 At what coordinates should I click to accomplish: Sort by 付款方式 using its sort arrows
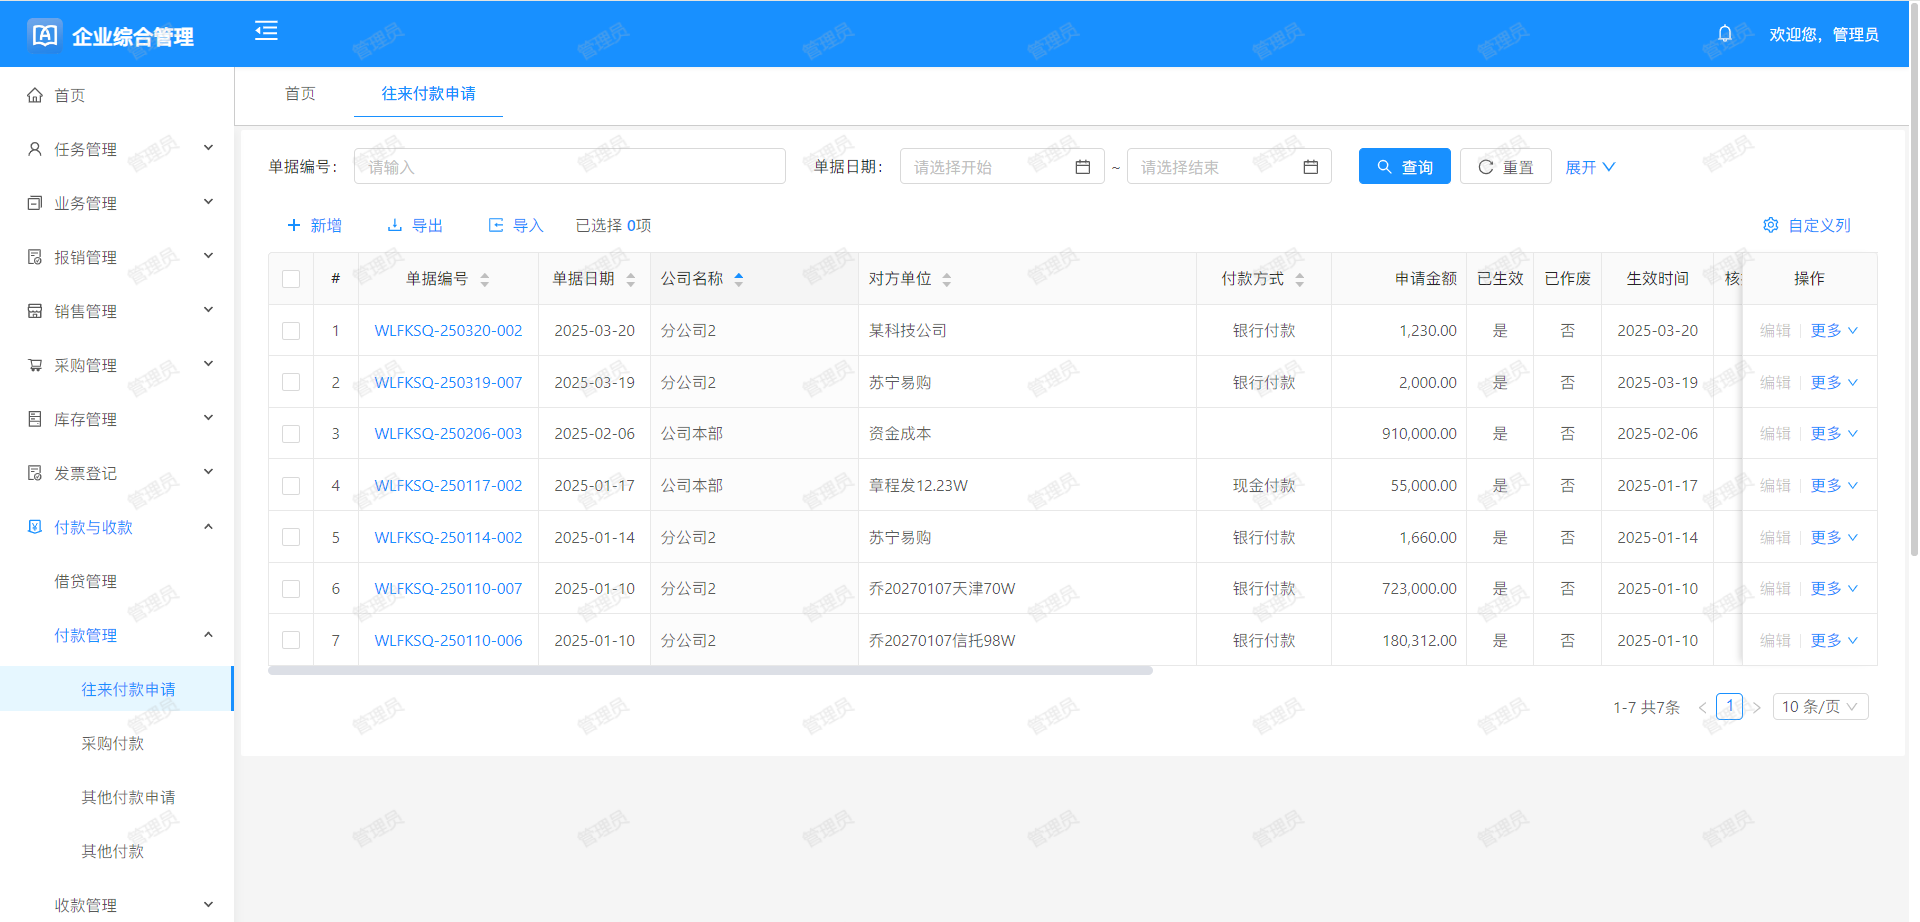[x=1300, y=280]
